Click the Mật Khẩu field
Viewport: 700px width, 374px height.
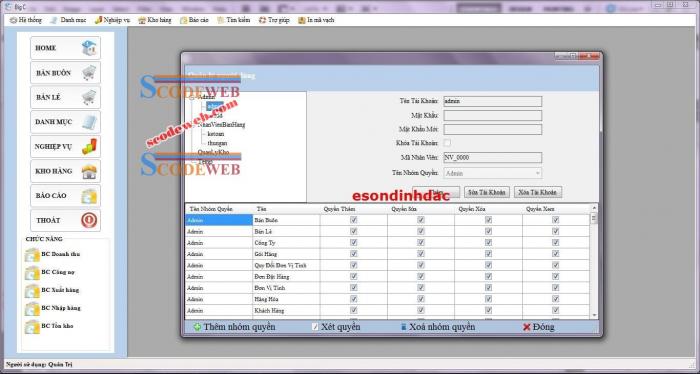[492, 116]
